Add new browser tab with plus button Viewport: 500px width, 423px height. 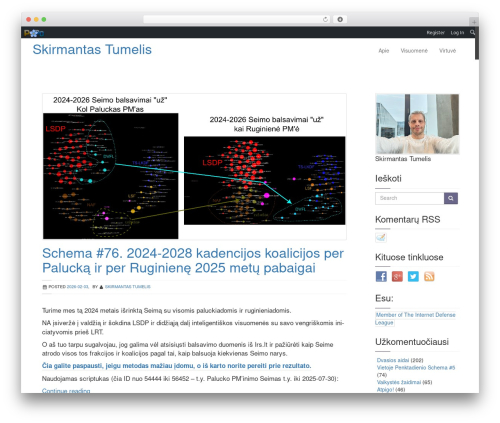click(474, 22)
